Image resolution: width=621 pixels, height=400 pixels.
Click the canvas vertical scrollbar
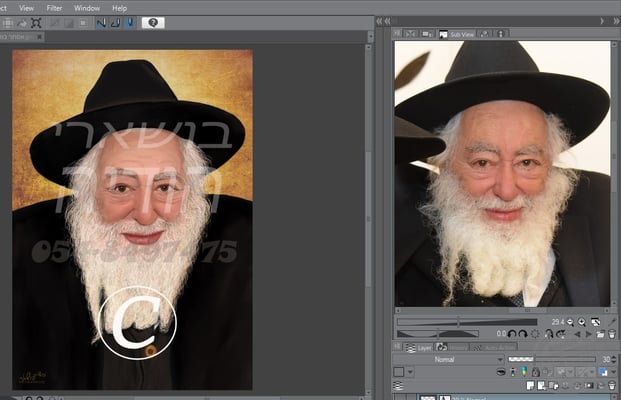click(369, 218)
